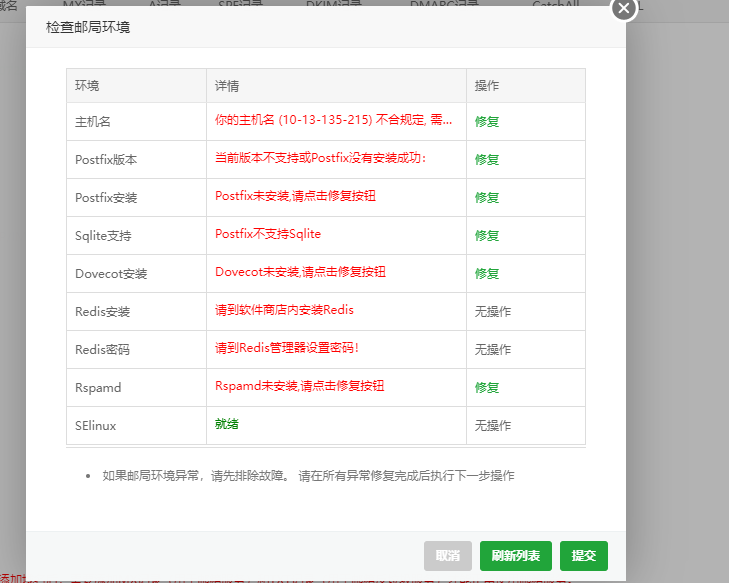729x583 pixels.
Task: Click the 环境 column header
Action: click(x=136, y=86)
